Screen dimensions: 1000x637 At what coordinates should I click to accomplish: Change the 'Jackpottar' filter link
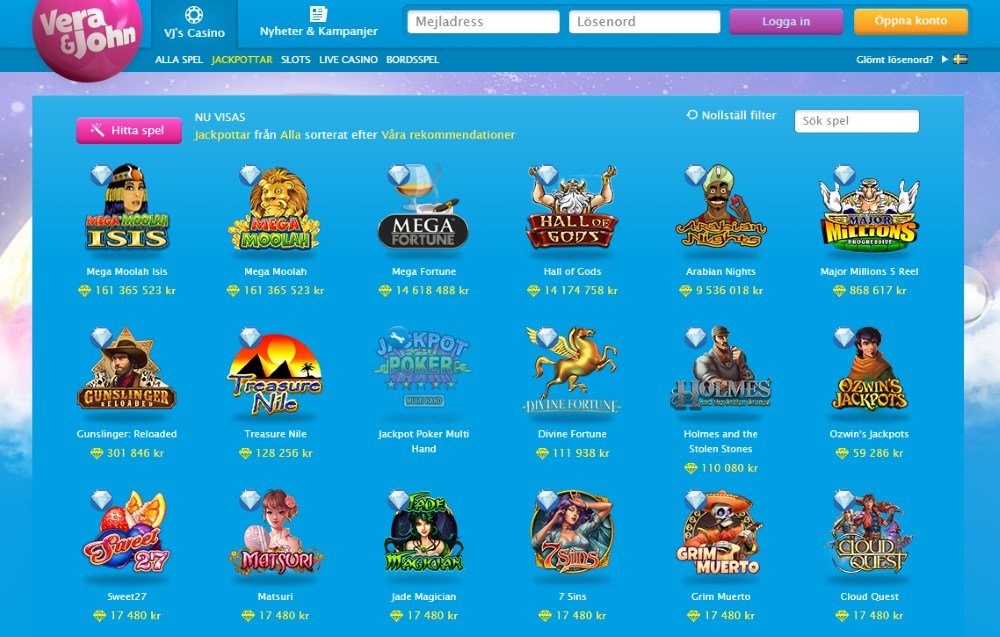222,135
